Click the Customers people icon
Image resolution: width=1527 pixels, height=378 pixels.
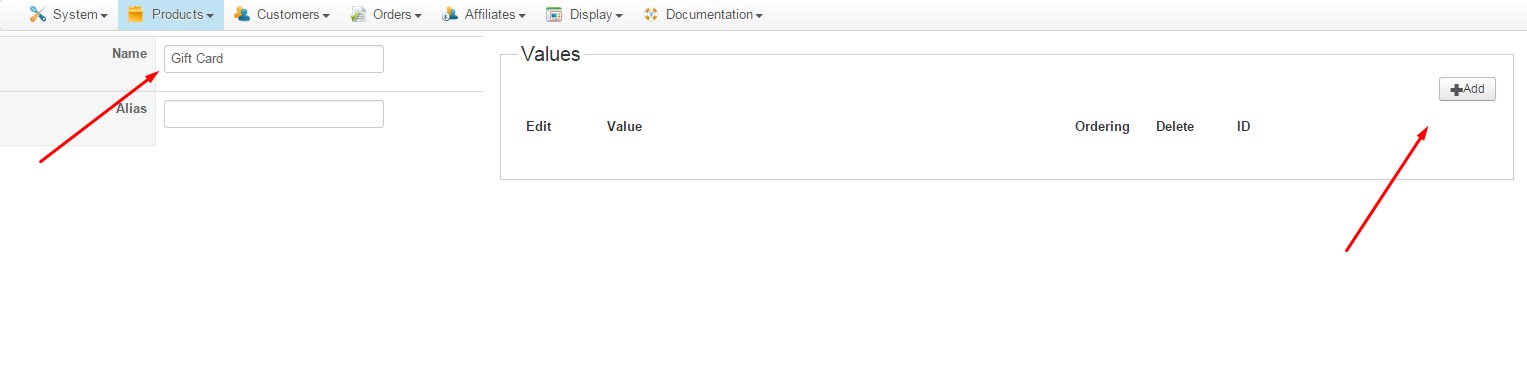(x=242, y=14)
